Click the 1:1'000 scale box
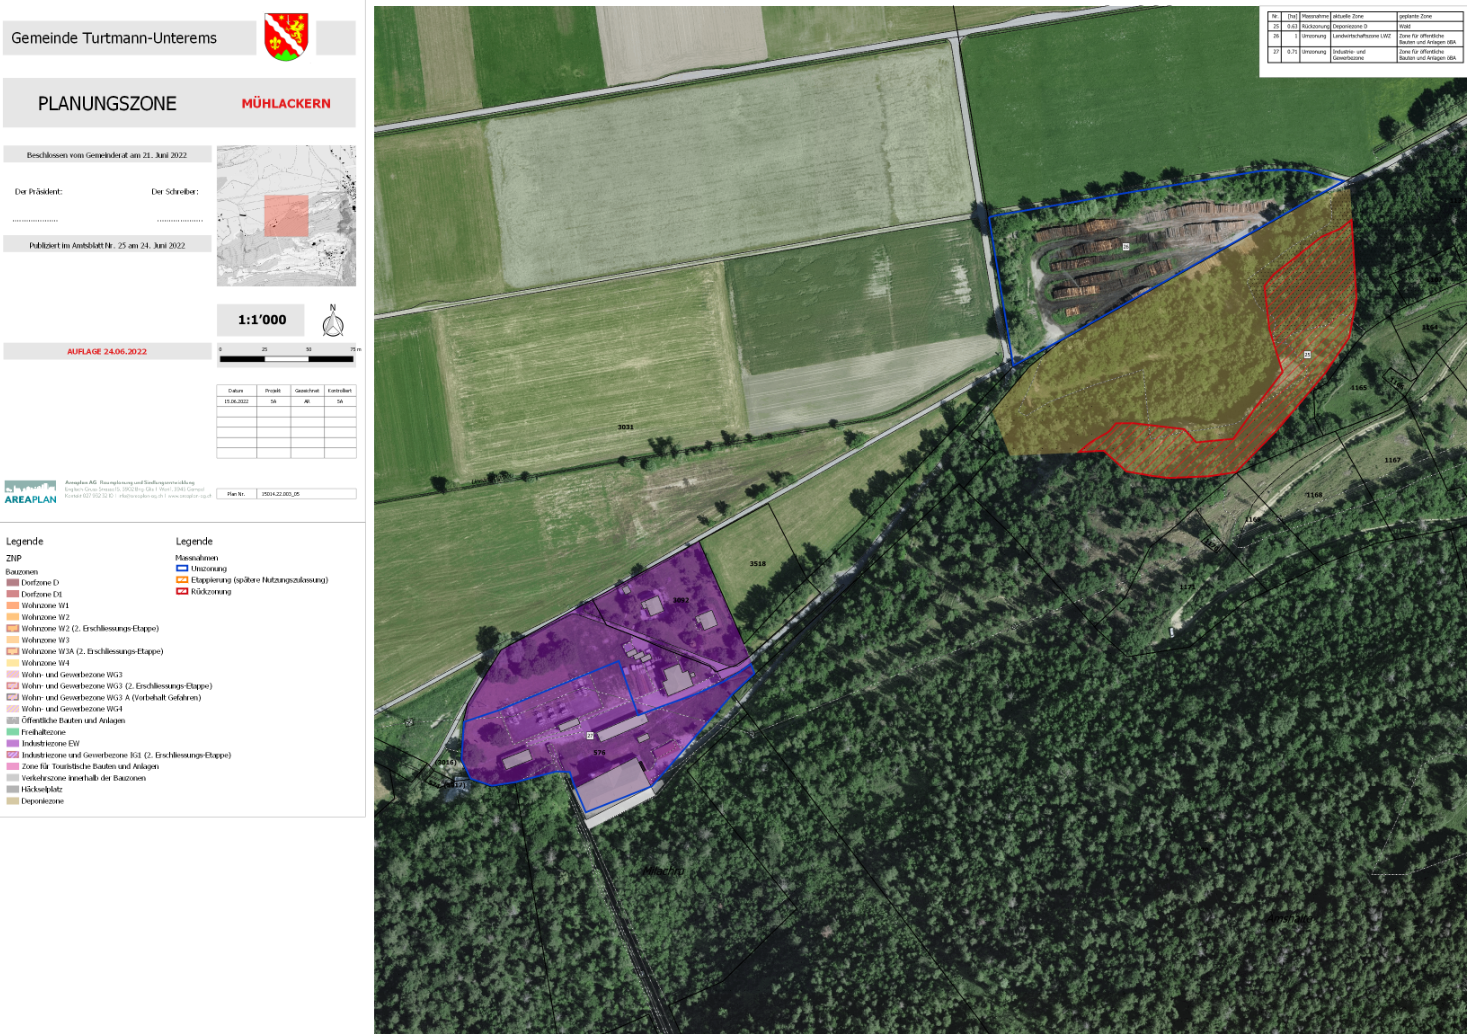The image size is (1467, 1034). pyautogui.click(x=262, y=320)
